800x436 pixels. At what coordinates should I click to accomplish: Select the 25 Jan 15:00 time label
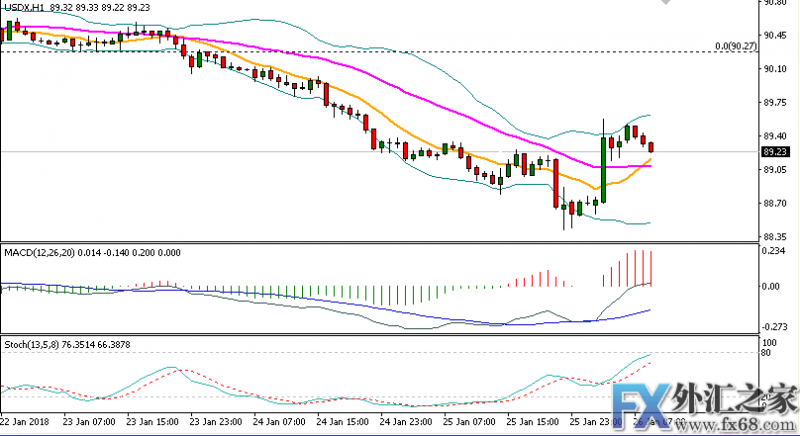534,422
